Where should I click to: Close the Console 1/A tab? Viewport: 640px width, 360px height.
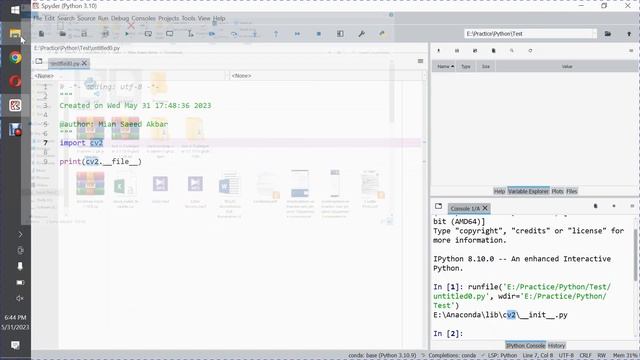(x=485, y=208)
